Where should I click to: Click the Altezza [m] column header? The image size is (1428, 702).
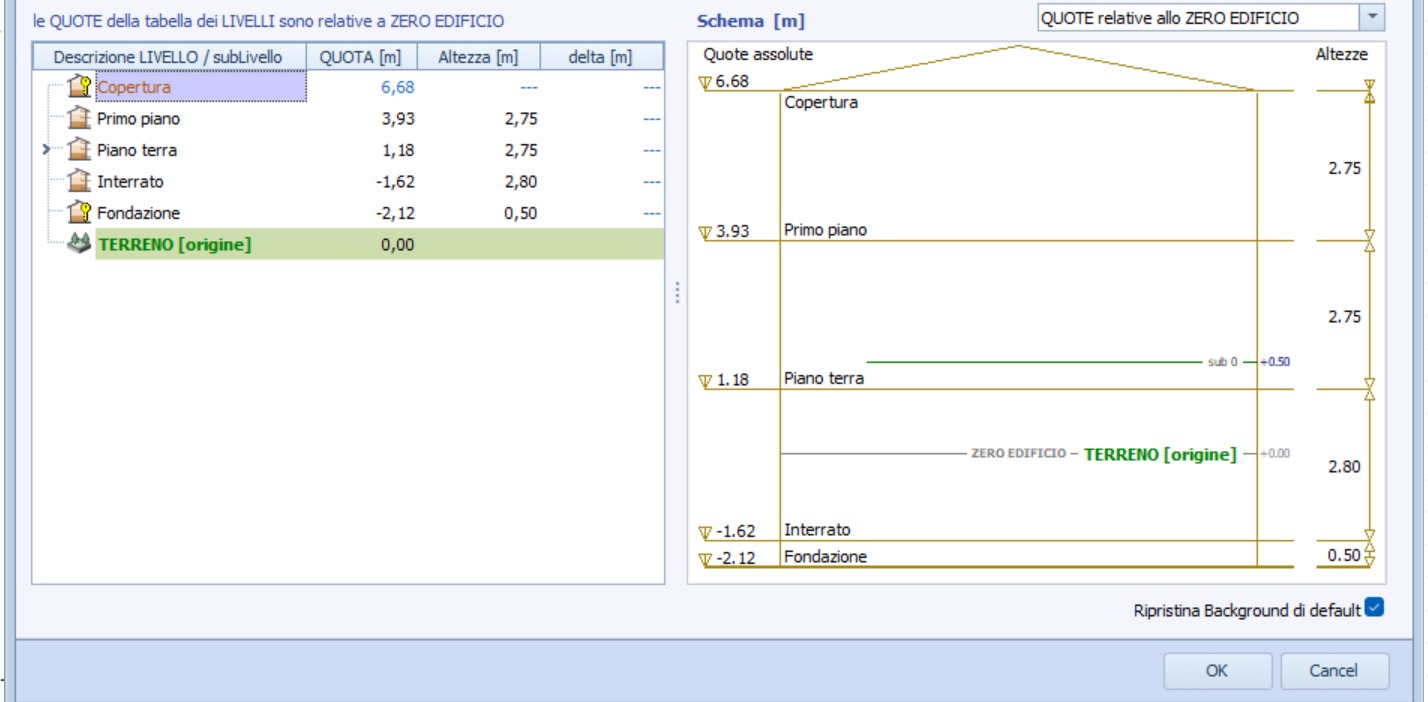point(478,58)
